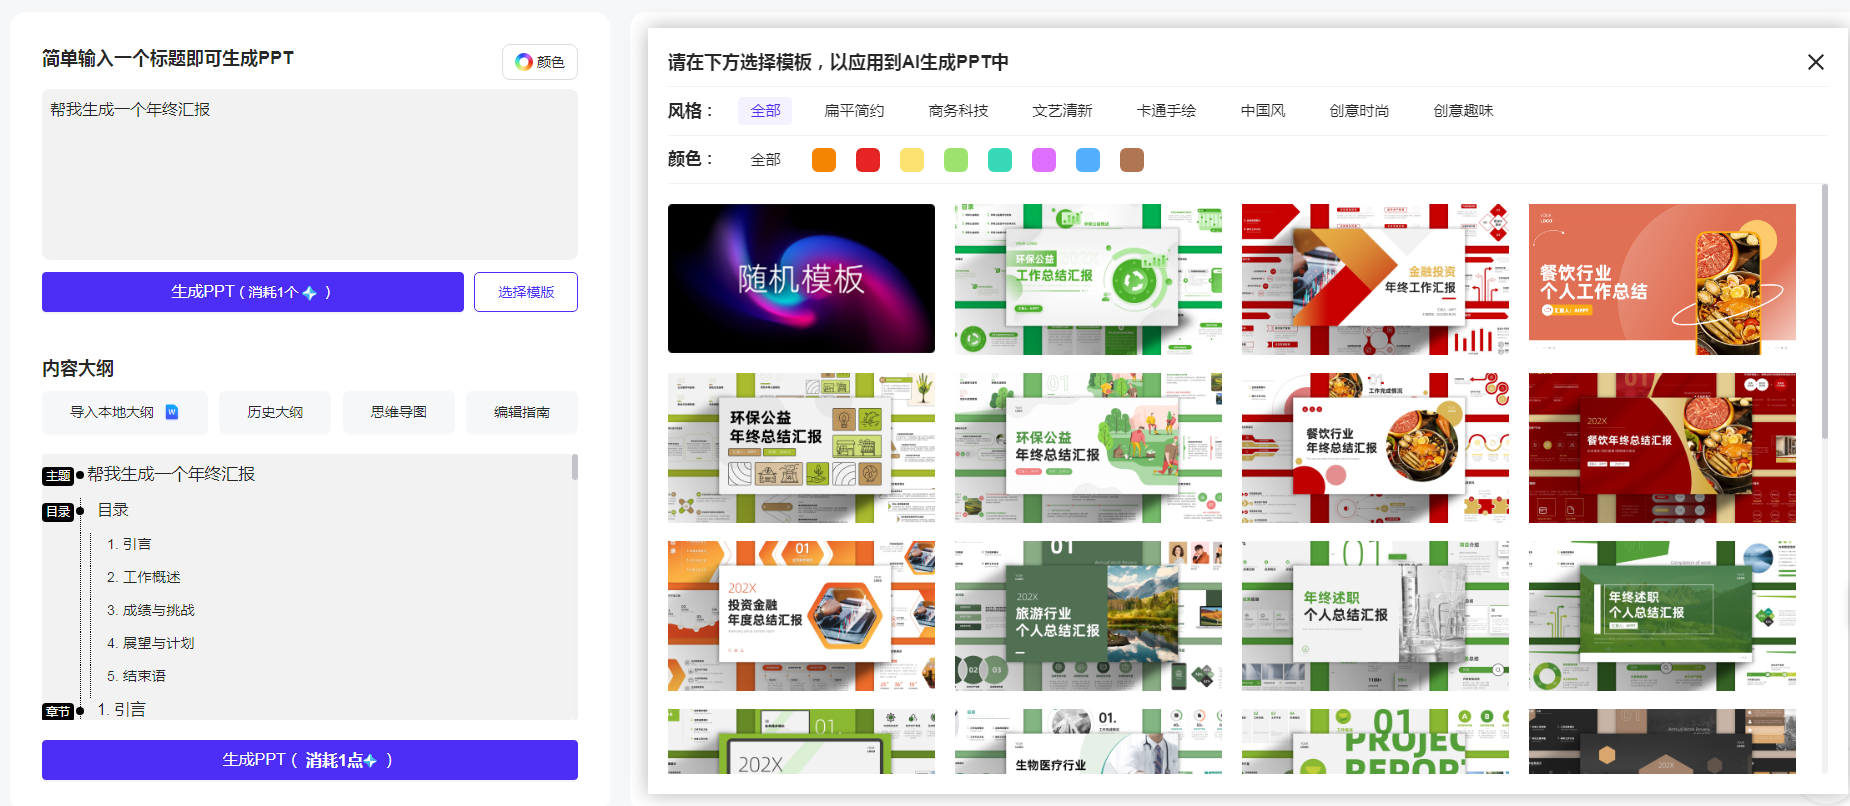Choose white 餐饮行业 年终总结汇报 template
The width and height of the screenshot is (1850, 806).
(x=1375, y=448)
